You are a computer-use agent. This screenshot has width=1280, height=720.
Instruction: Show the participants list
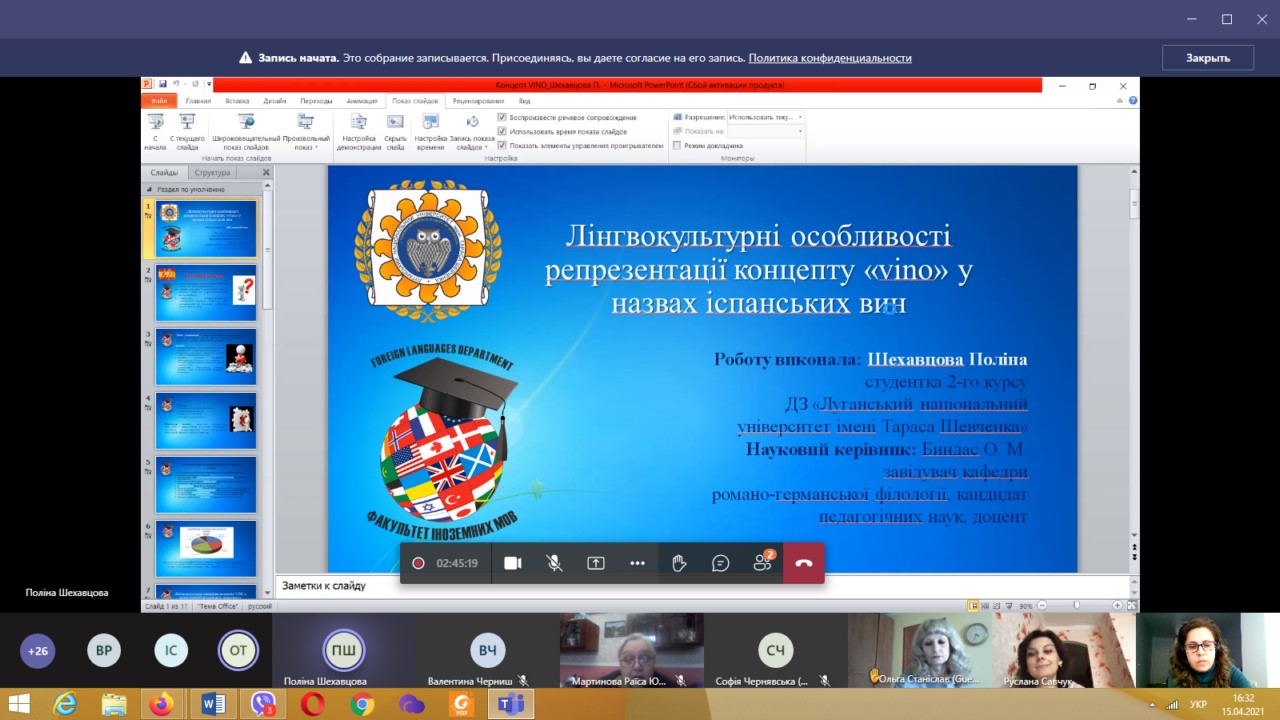click(x=762, y=563)
